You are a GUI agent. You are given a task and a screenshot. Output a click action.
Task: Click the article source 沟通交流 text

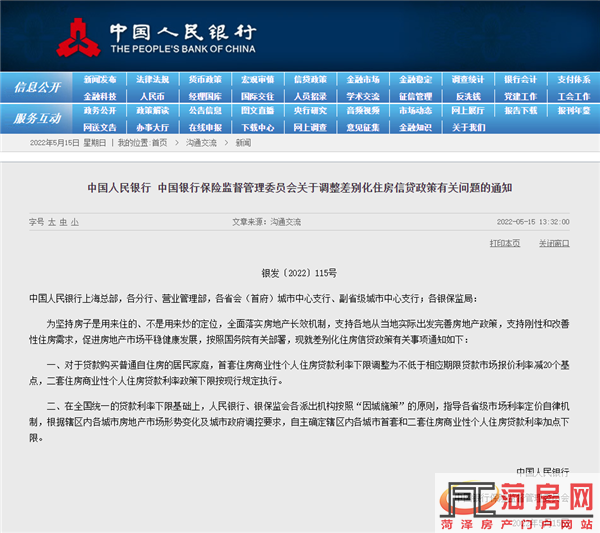285,222
